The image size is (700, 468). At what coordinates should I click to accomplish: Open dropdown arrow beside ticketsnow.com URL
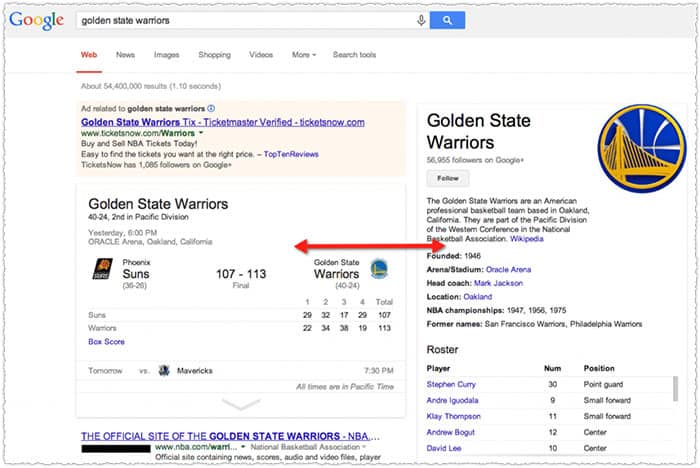201,133
